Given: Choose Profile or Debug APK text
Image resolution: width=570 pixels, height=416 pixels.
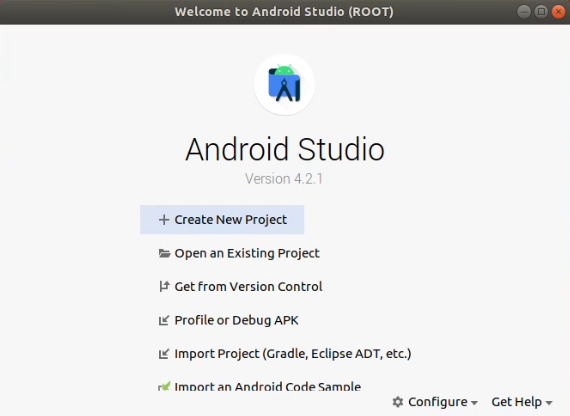Looking at the screenshot, I should [x=236, y=320].
